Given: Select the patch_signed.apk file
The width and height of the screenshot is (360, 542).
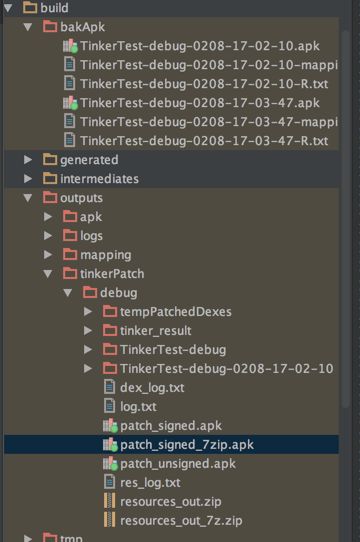Looking at the screenshot, I should point(171,426).
